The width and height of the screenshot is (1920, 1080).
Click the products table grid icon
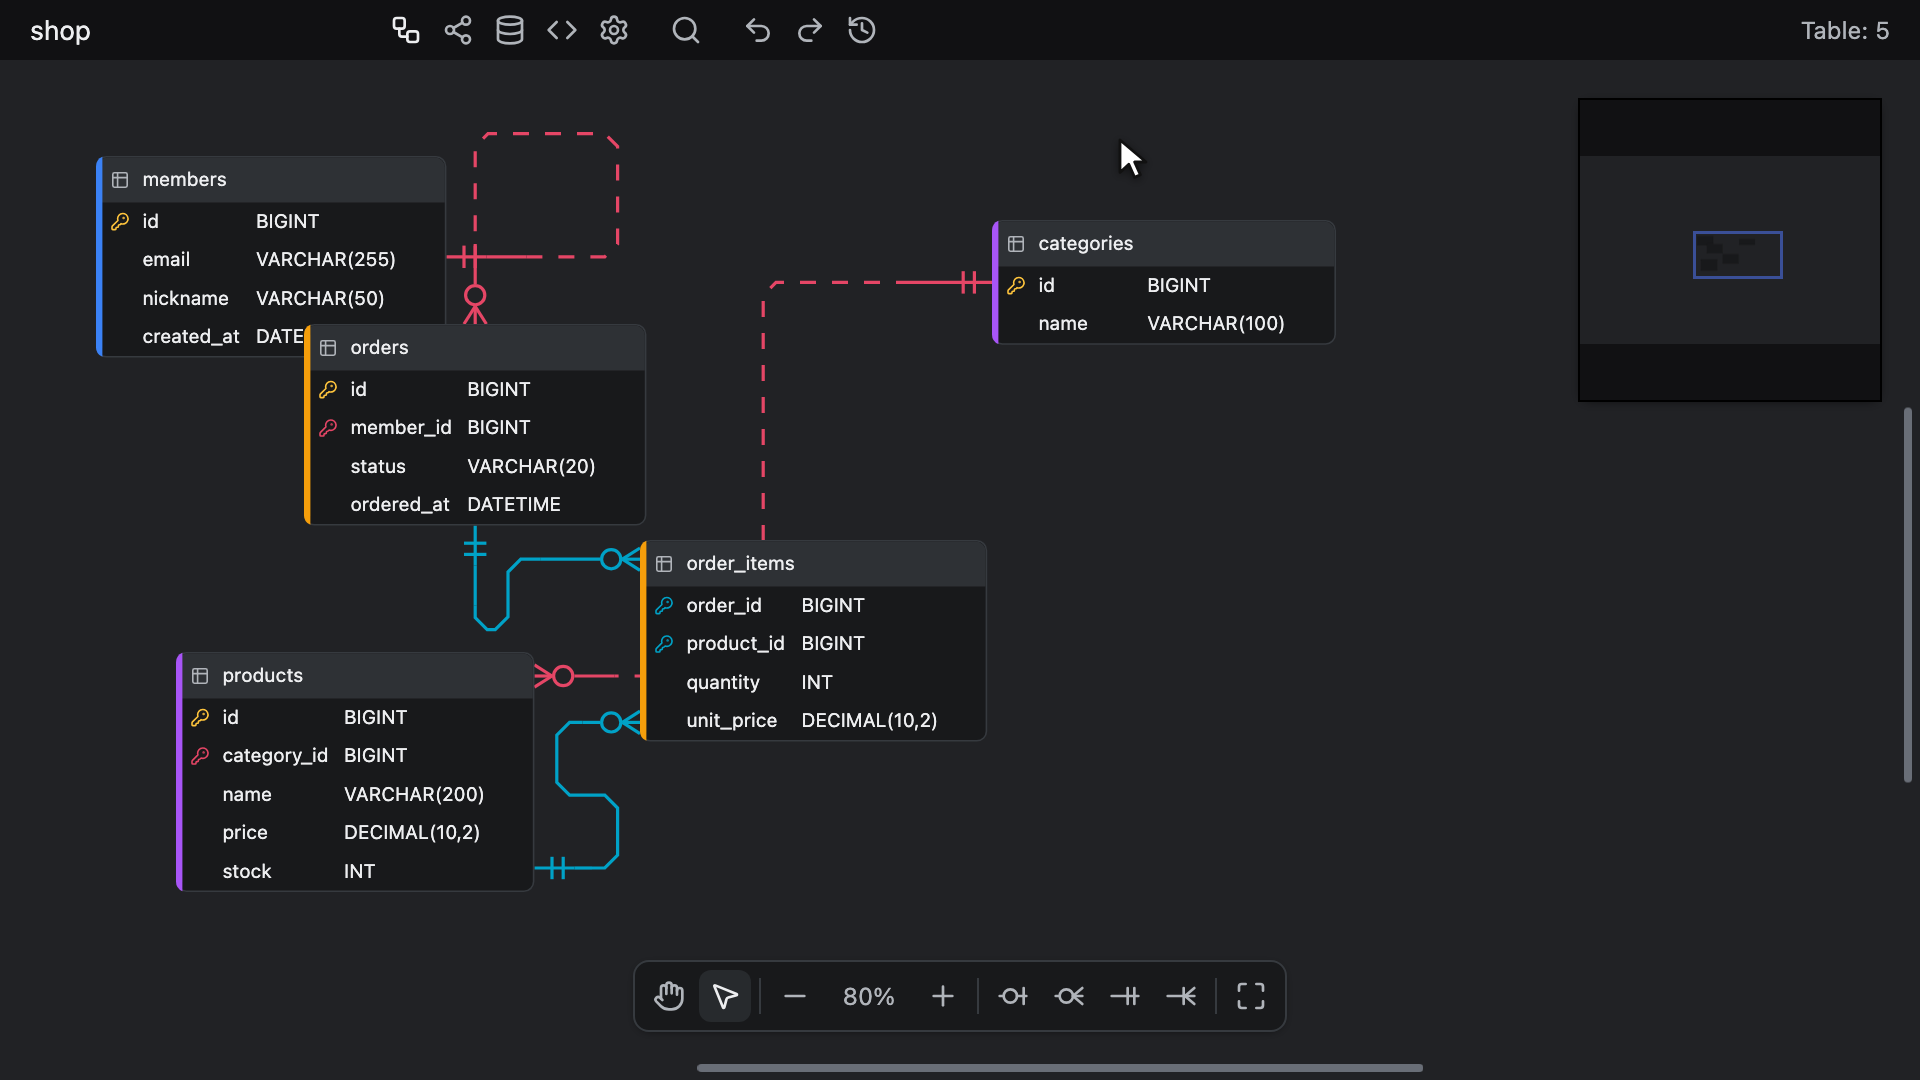pos(200,676)
